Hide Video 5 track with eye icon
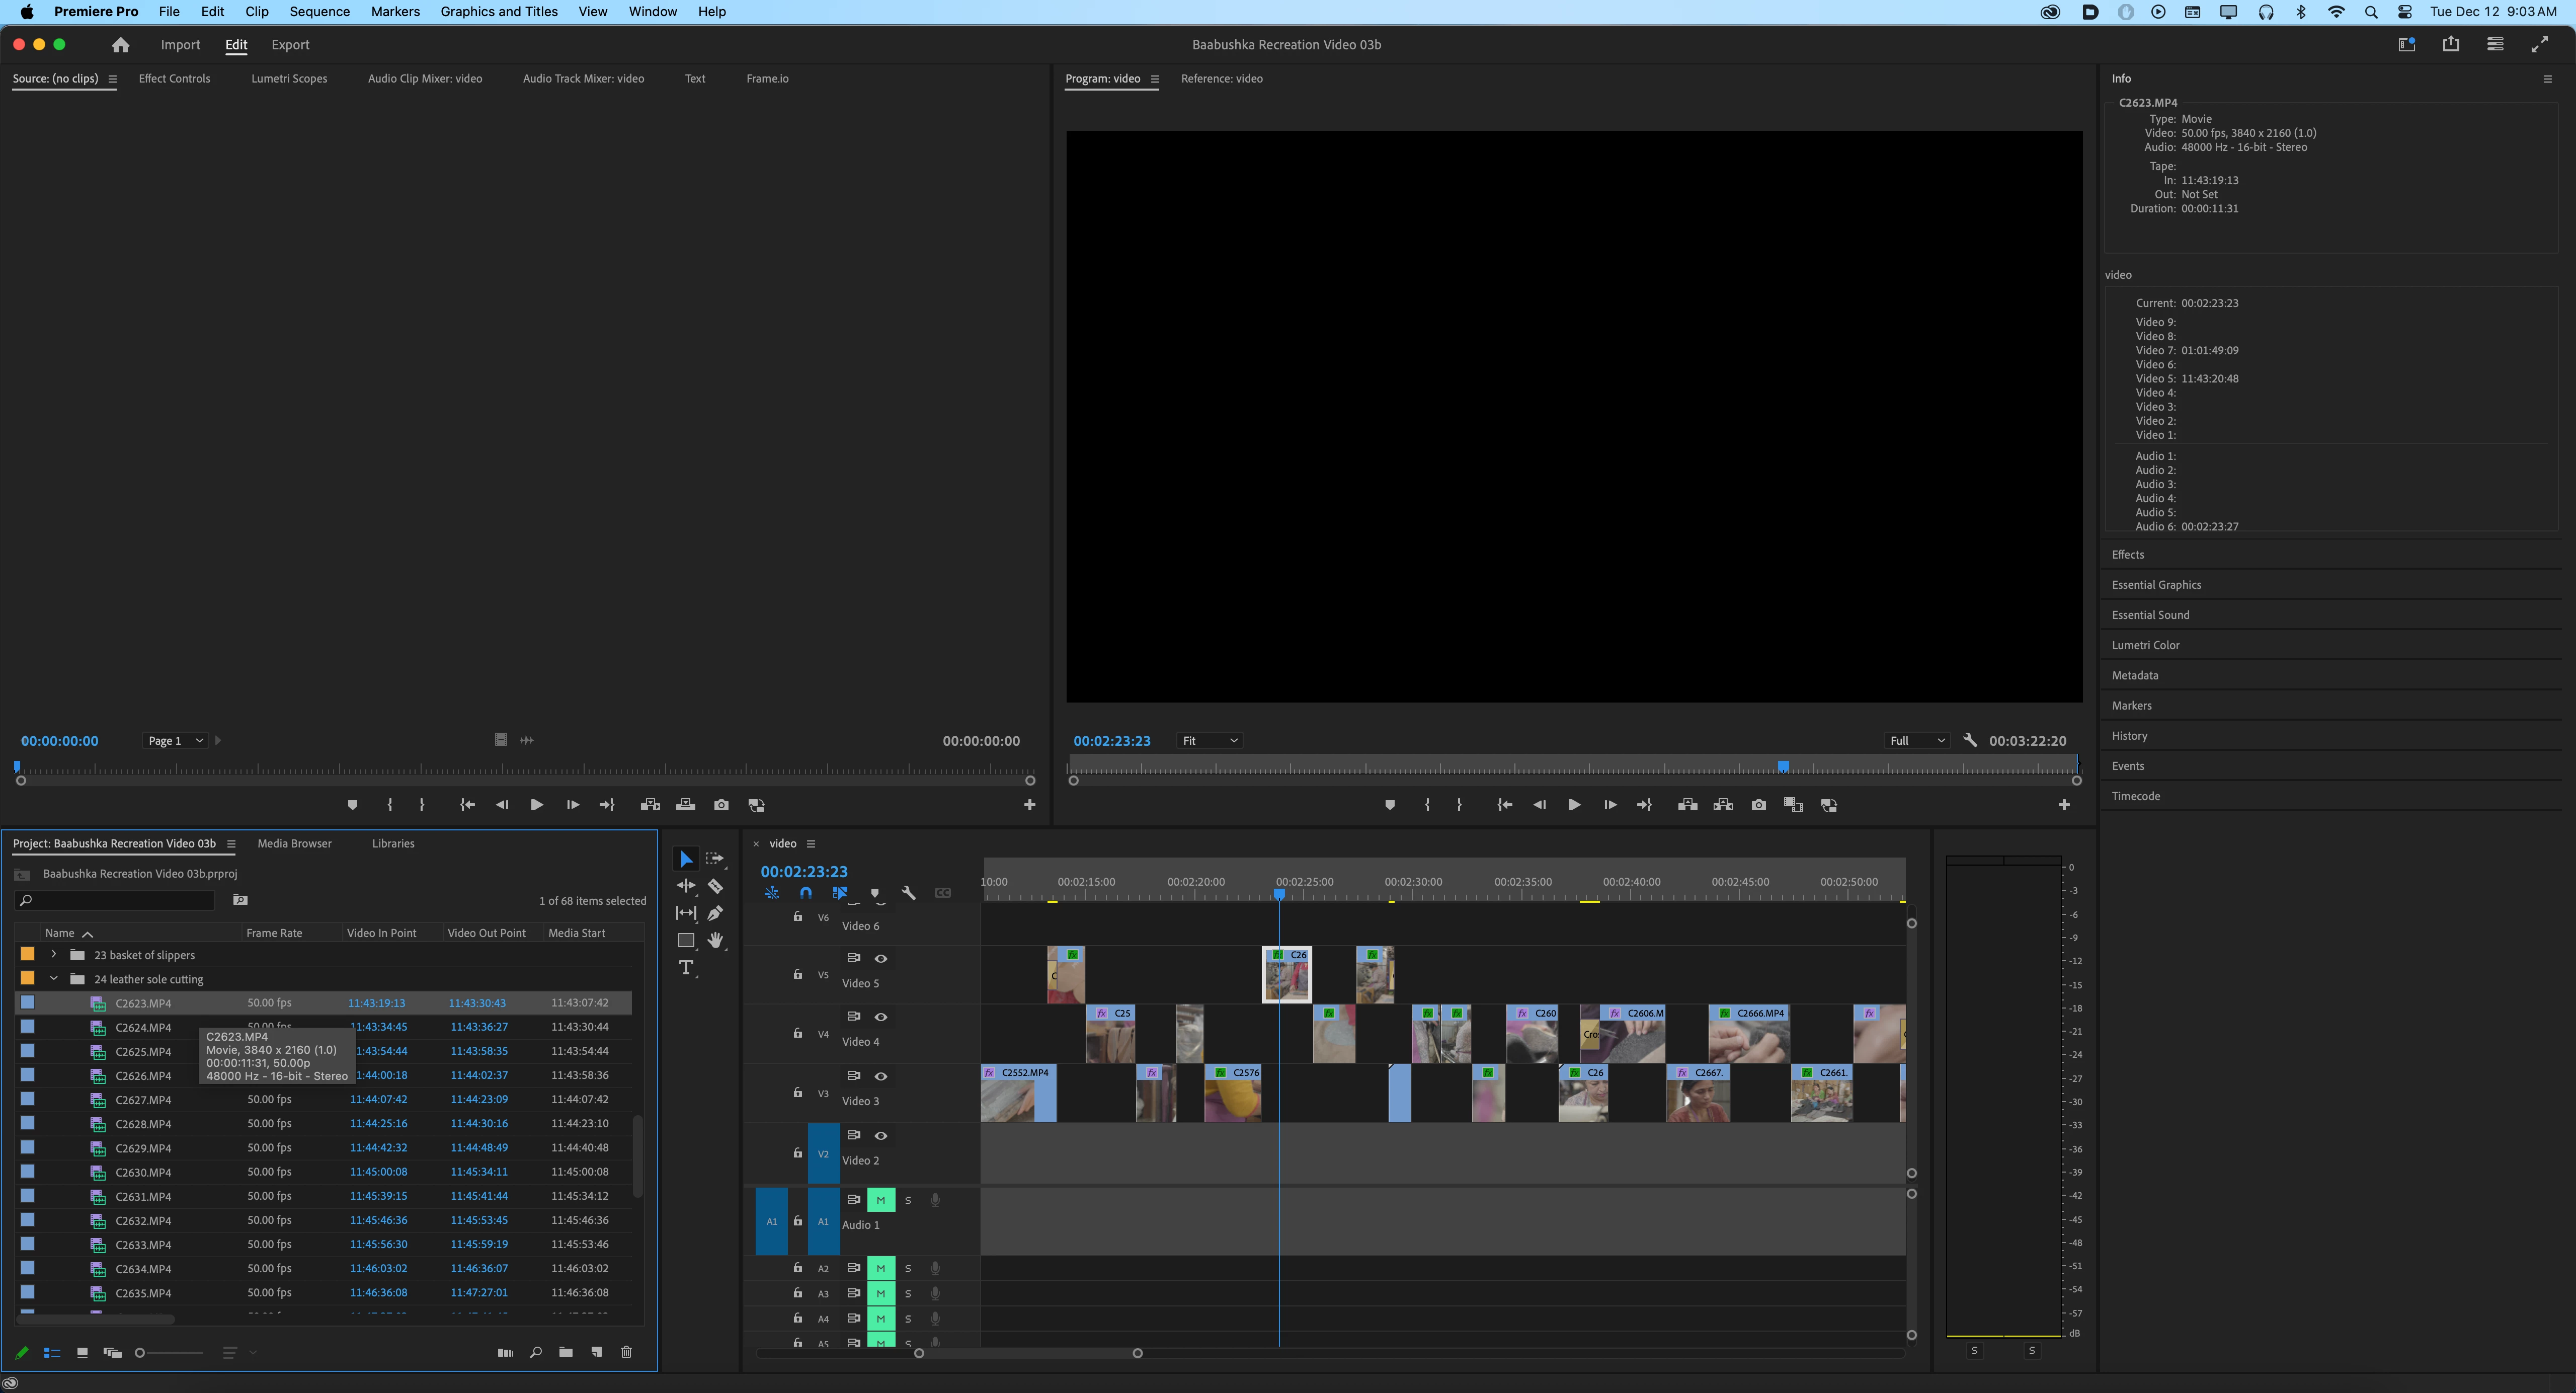Screen dimensions: 2576x1393 pos(881,958)
